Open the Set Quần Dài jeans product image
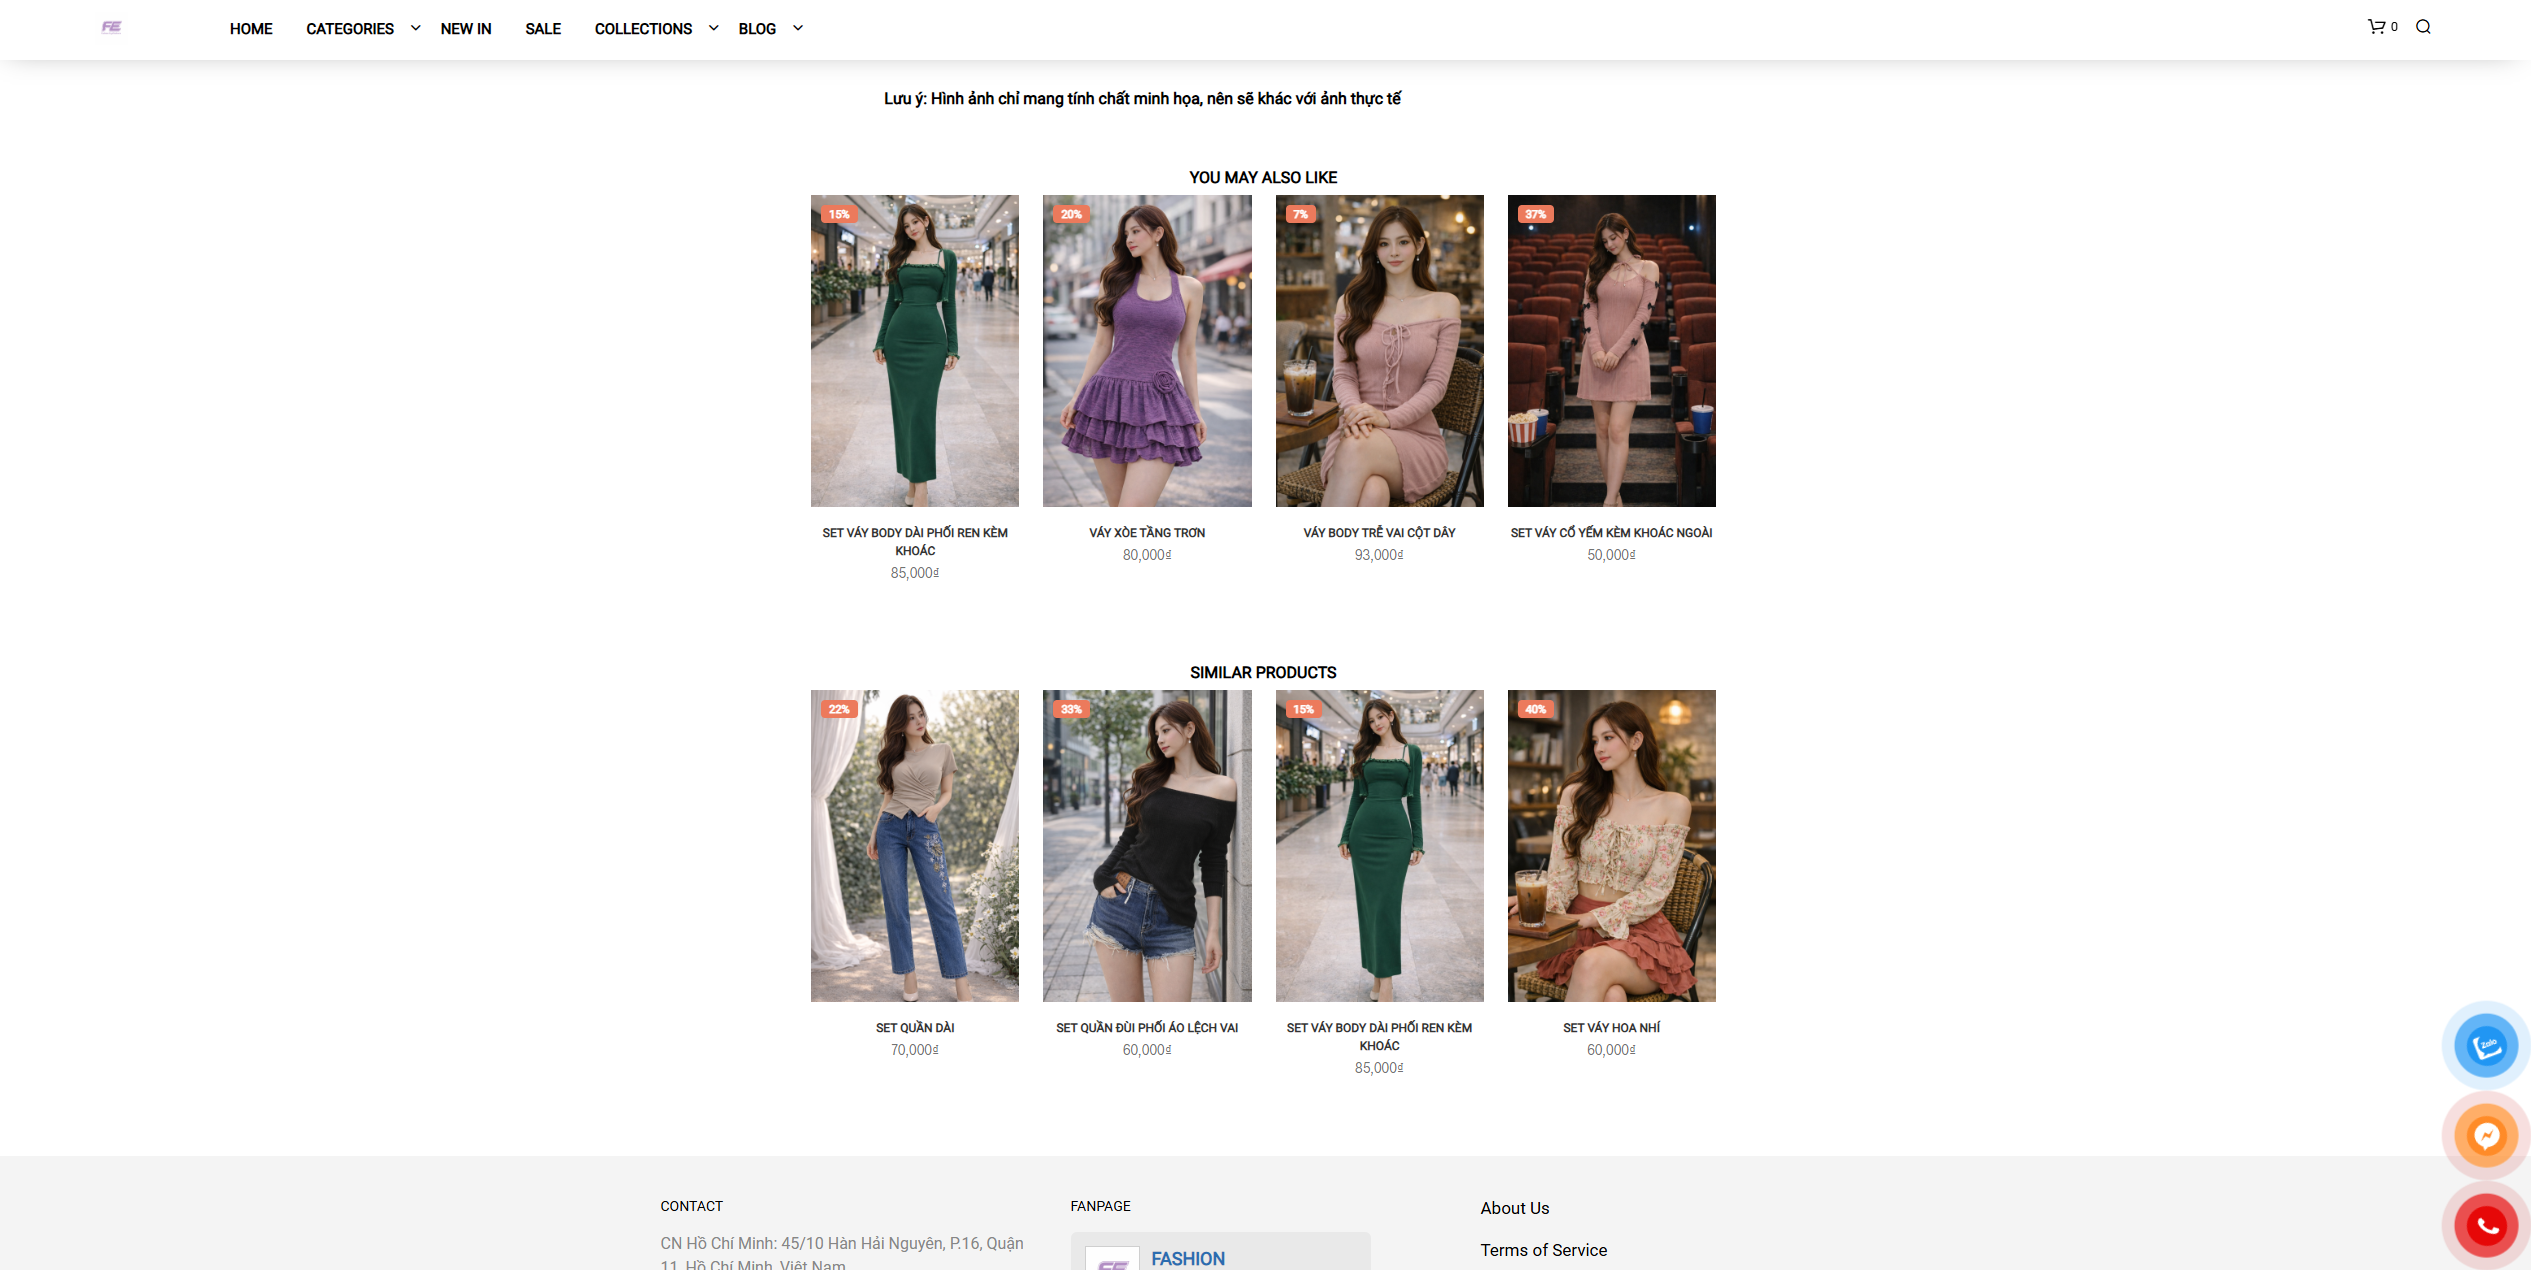Screen dimensions: 2531x1270 point(914,845)
